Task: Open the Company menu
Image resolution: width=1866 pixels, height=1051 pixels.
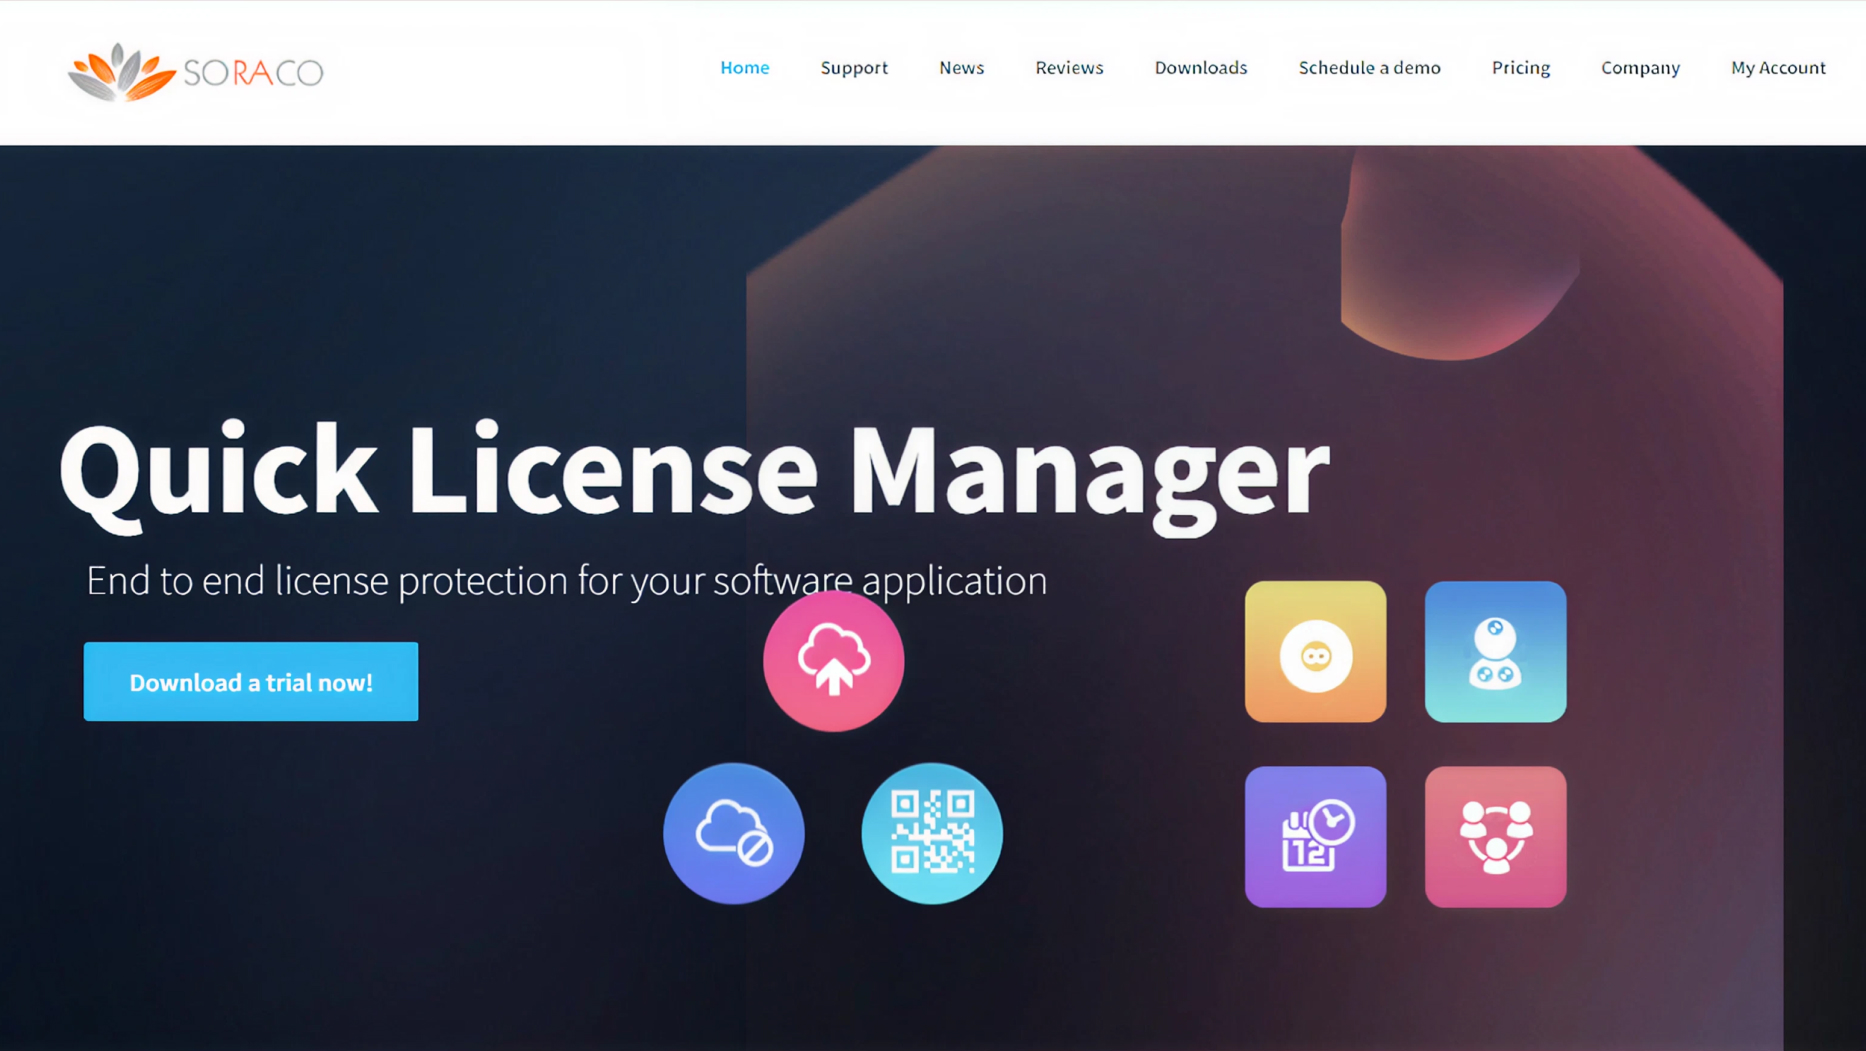Action: [1640, 68]
